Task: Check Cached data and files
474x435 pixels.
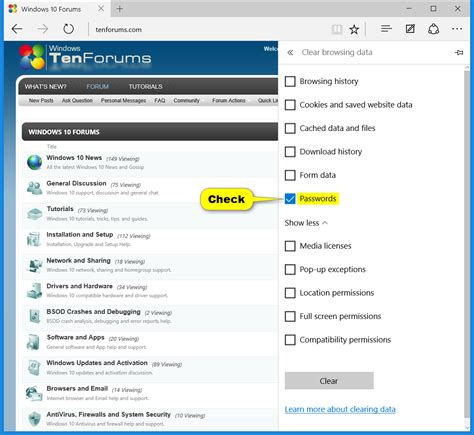Action: click(x=290, y=128)
